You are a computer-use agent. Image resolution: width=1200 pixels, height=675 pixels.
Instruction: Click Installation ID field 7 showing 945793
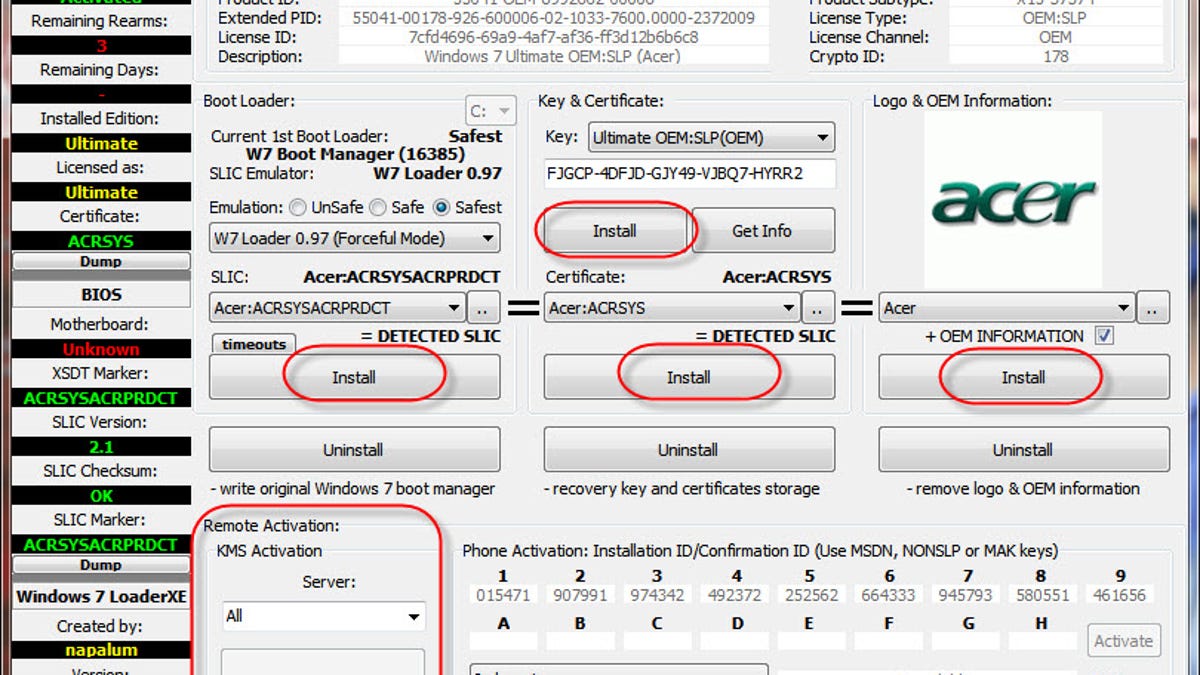pyautogui.click(x=967, y=594)
